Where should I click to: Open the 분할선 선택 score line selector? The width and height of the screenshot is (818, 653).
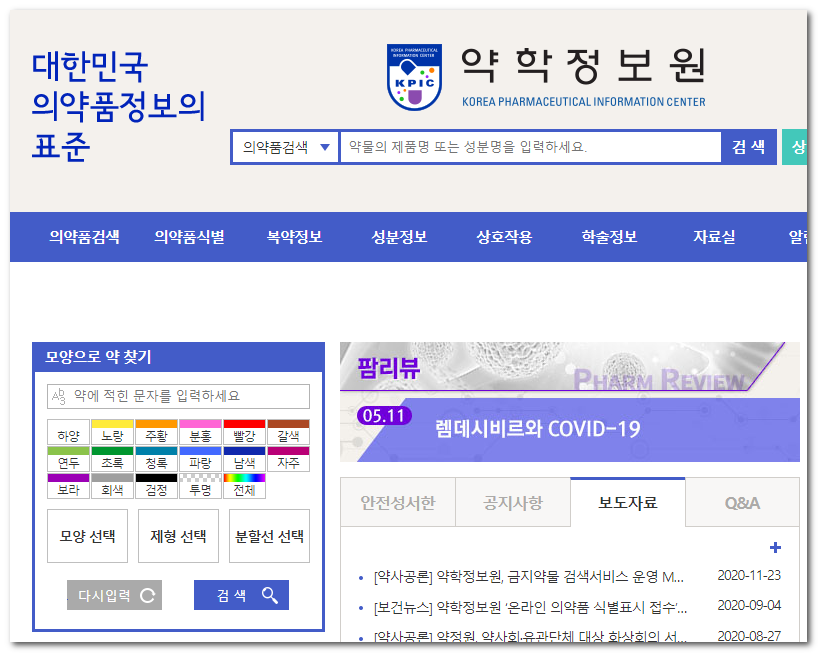(269, 536)
